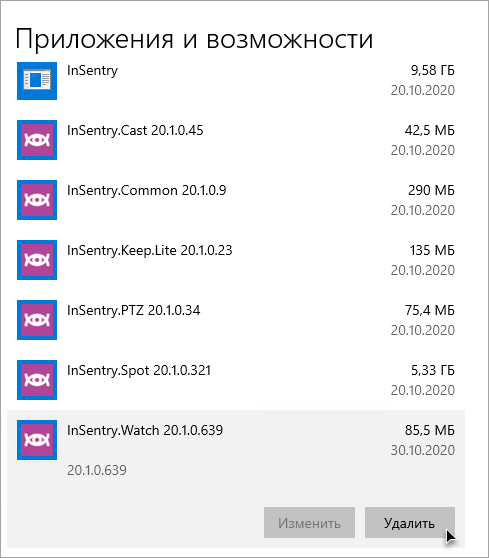Select the InSentry 9,58 ГБ entry
The height and width of the screenshot is (558, 489).
click(236, 81)
